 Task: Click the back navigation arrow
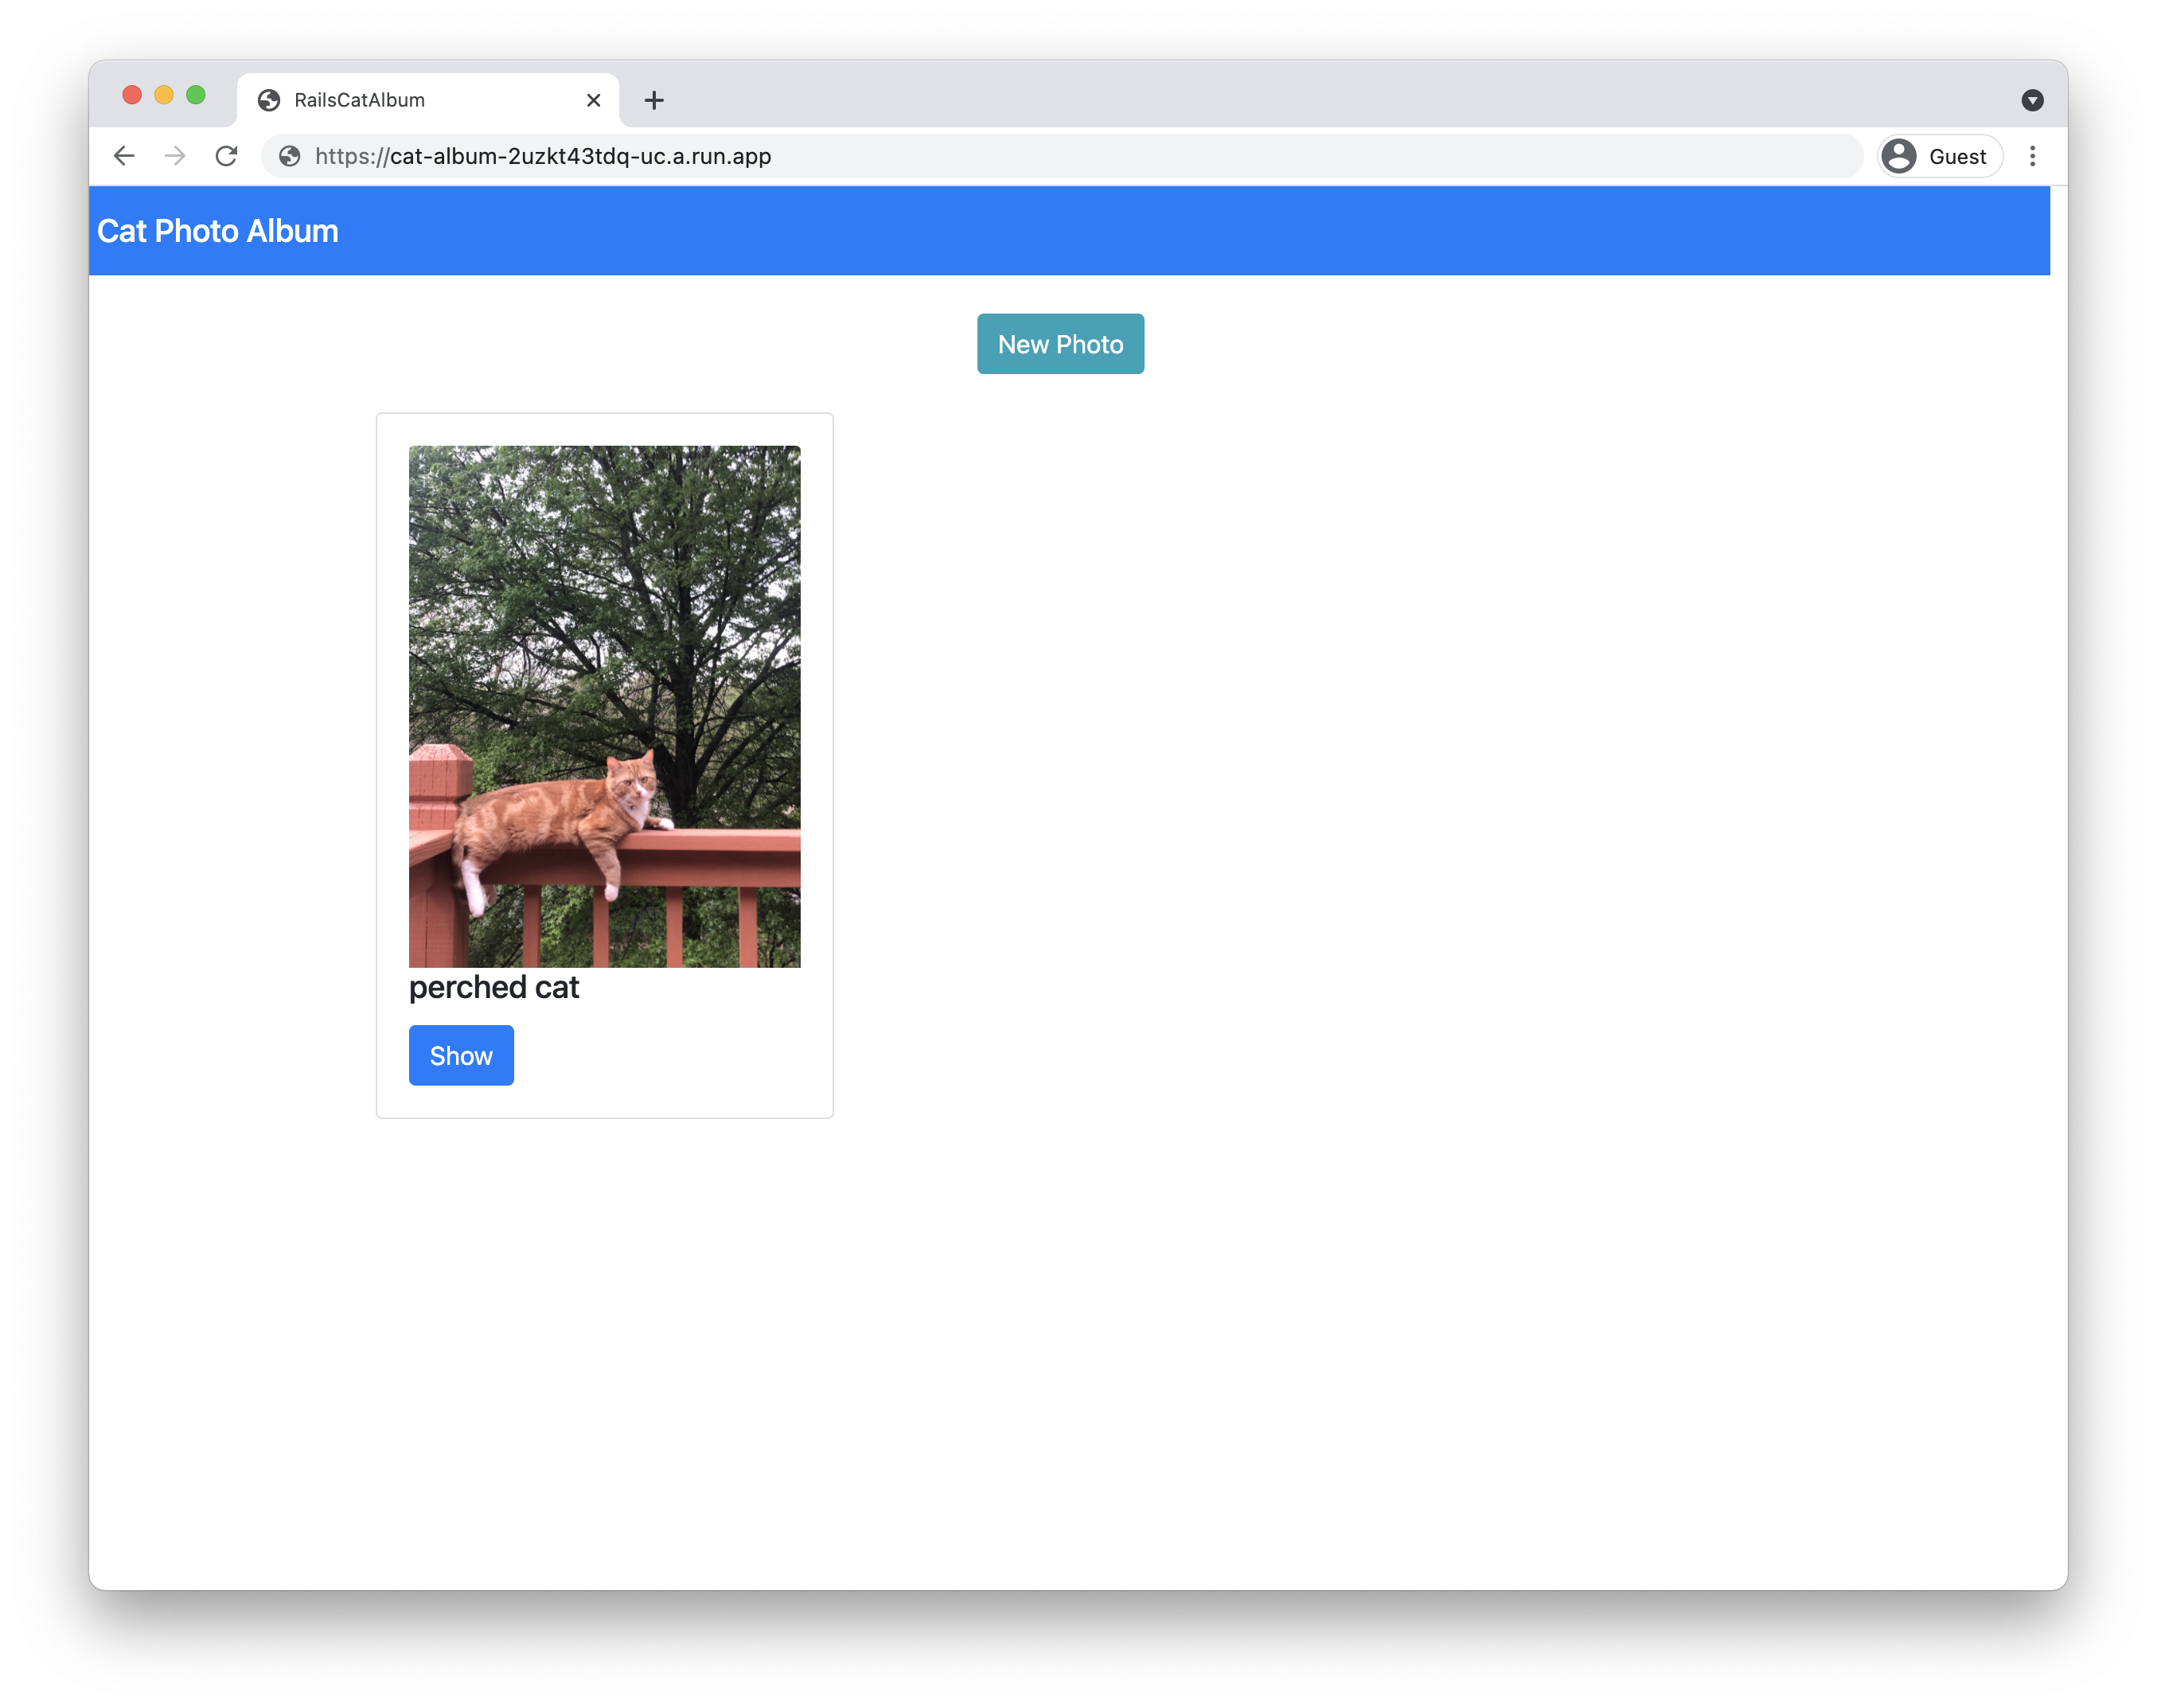coord(124,156)
